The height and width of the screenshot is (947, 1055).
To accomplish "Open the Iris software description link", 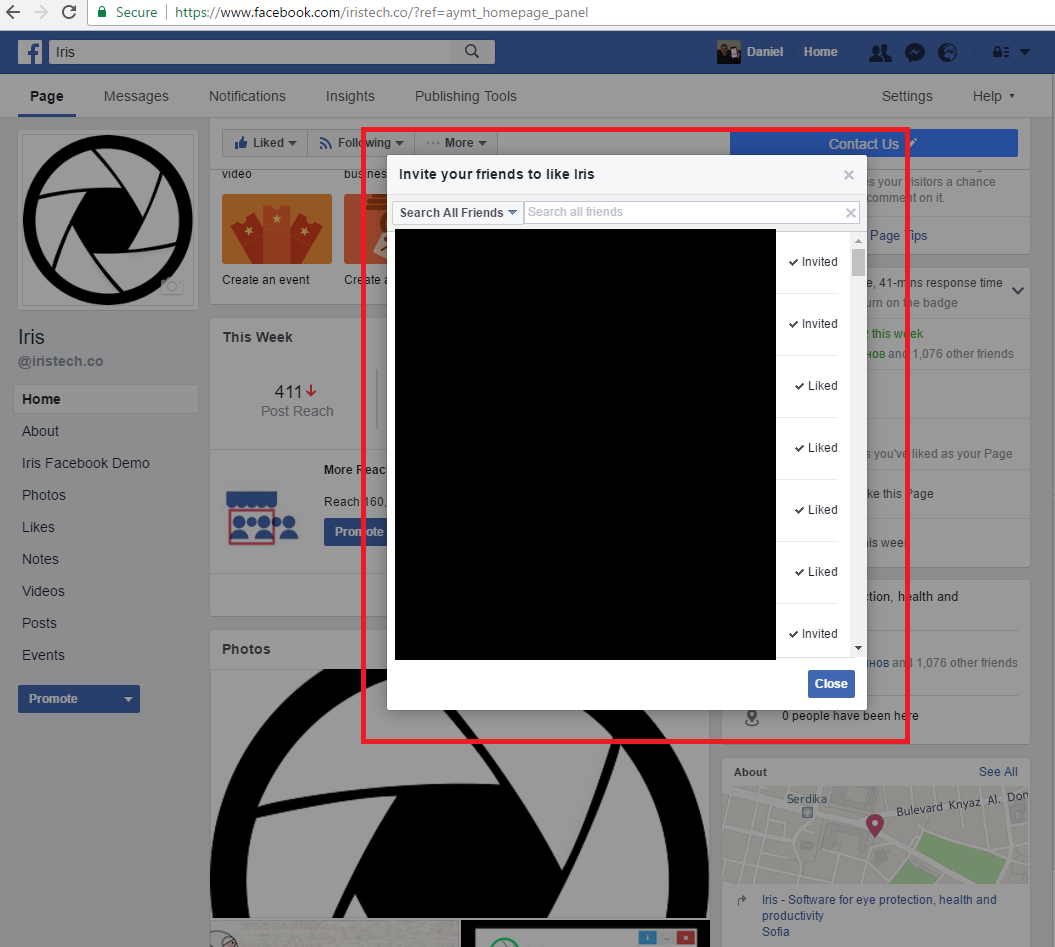I will click(879, 908).
